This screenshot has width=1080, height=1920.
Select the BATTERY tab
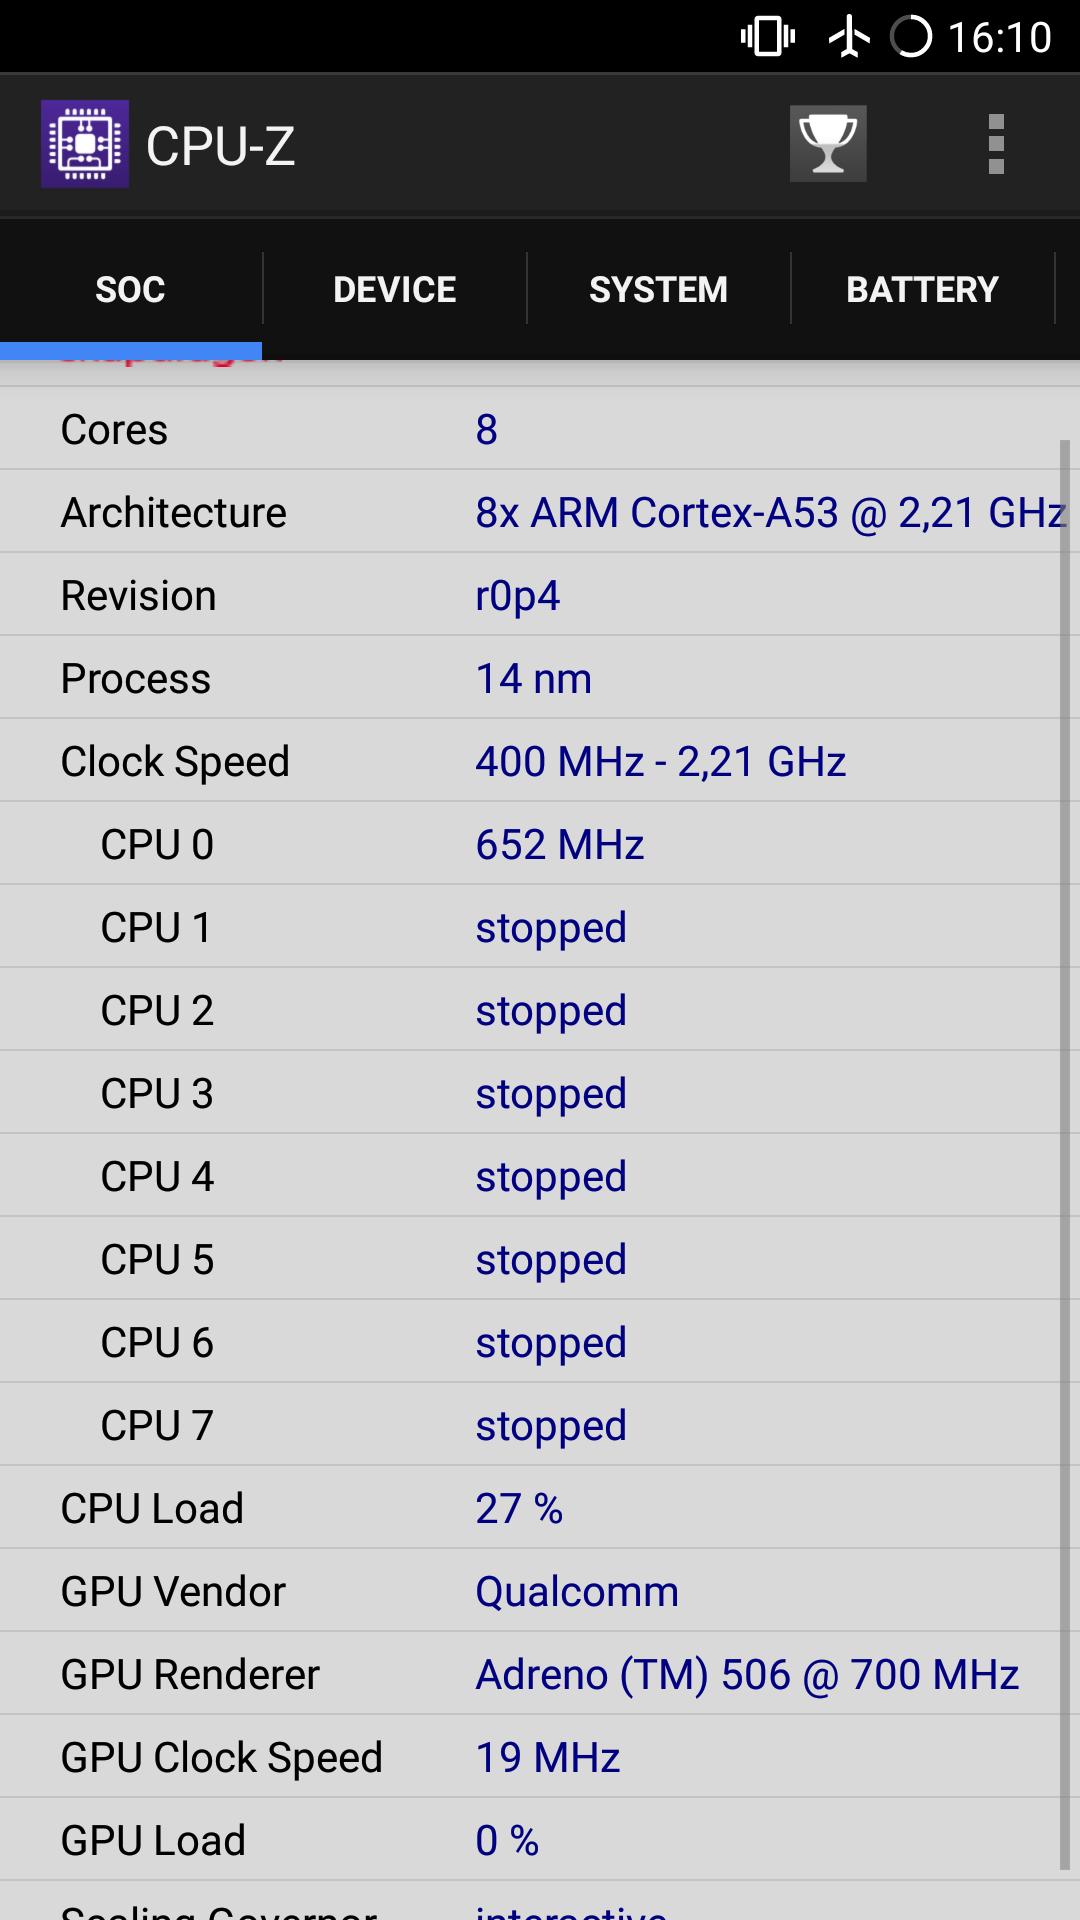click(x=922, y=290)
